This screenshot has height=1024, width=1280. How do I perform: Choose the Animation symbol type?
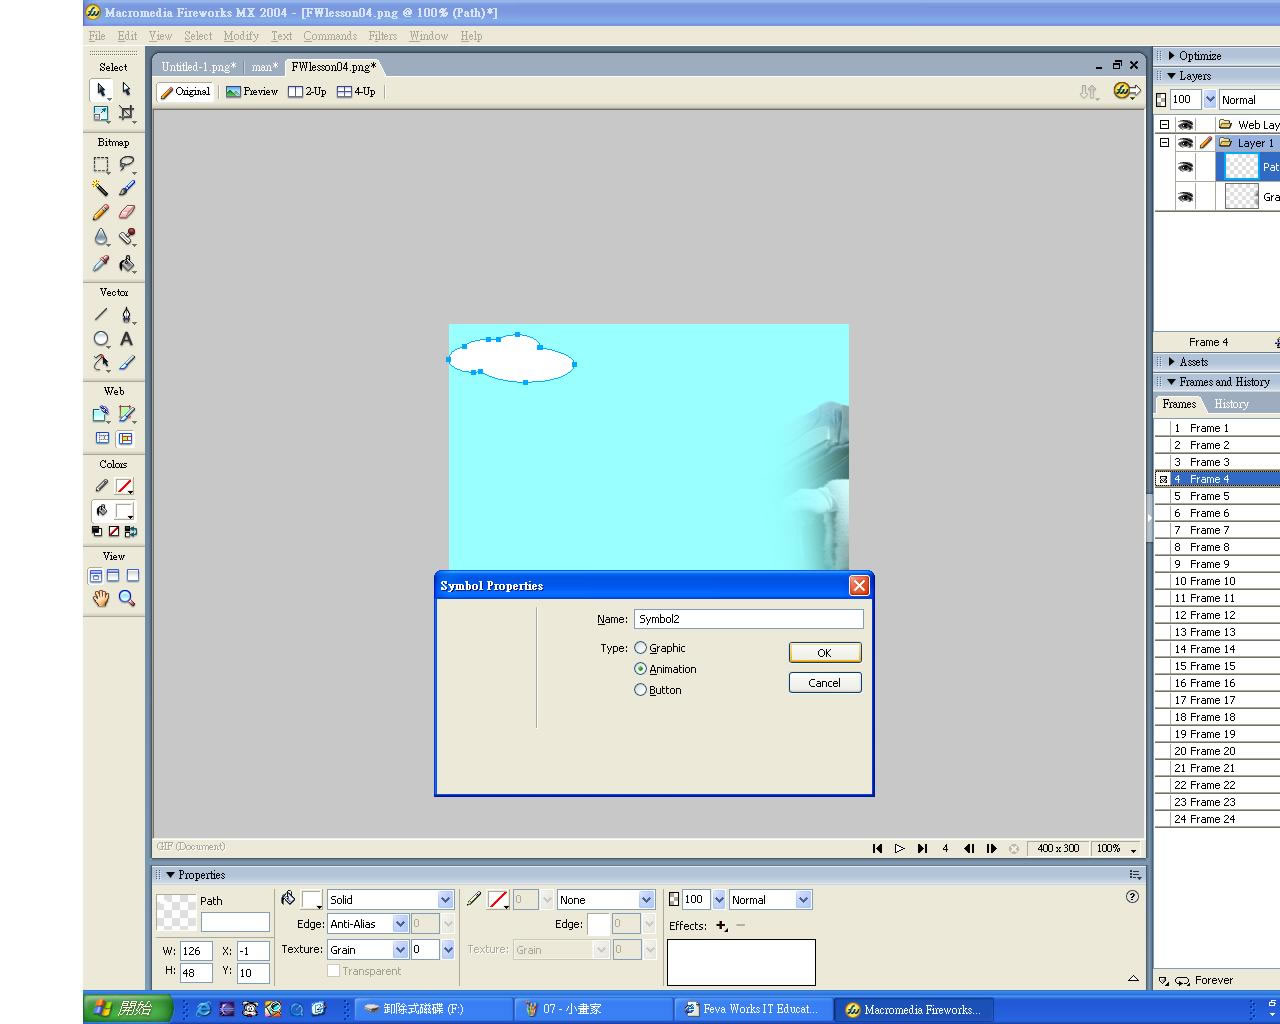pyautogui.click(x=640, y=669)
